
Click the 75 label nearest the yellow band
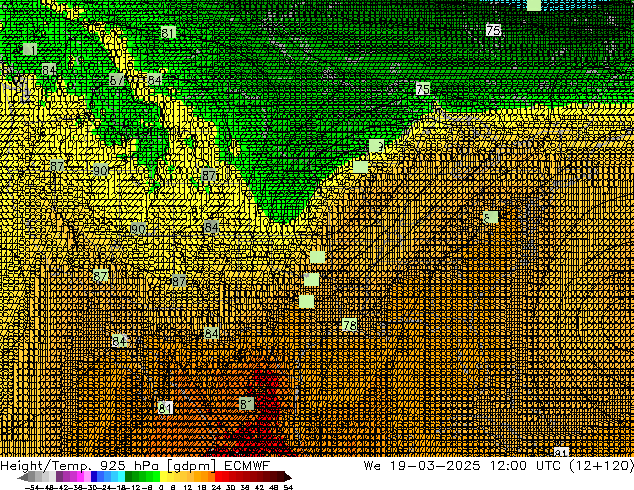[x=423, y=89]
